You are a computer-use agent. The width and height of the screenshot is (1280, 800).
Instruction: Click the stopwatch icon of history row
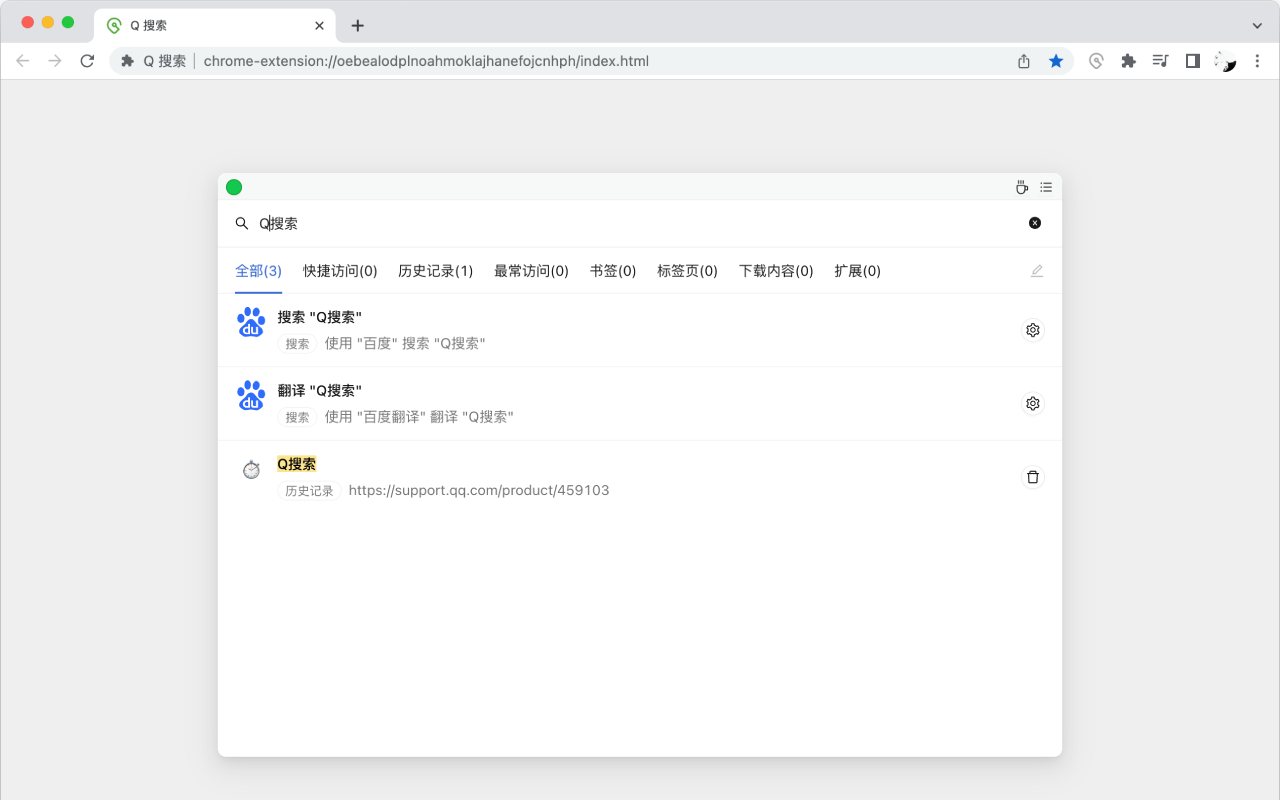[251, 469]
